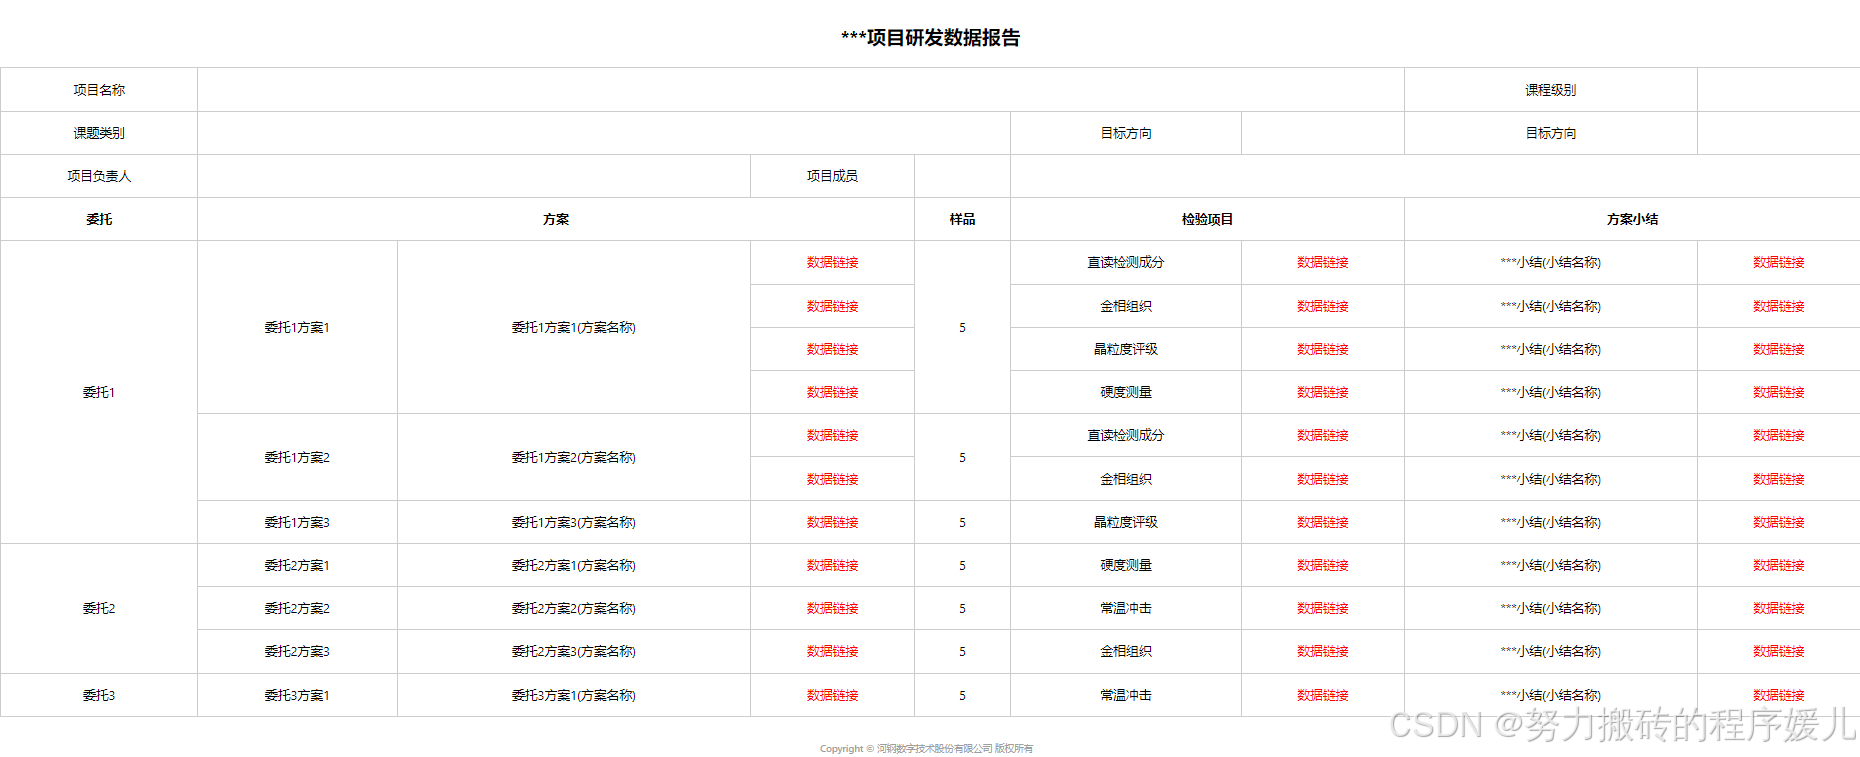
Task: Click 委托2方案3(方案名称) cell
Action: pos(573,651)
